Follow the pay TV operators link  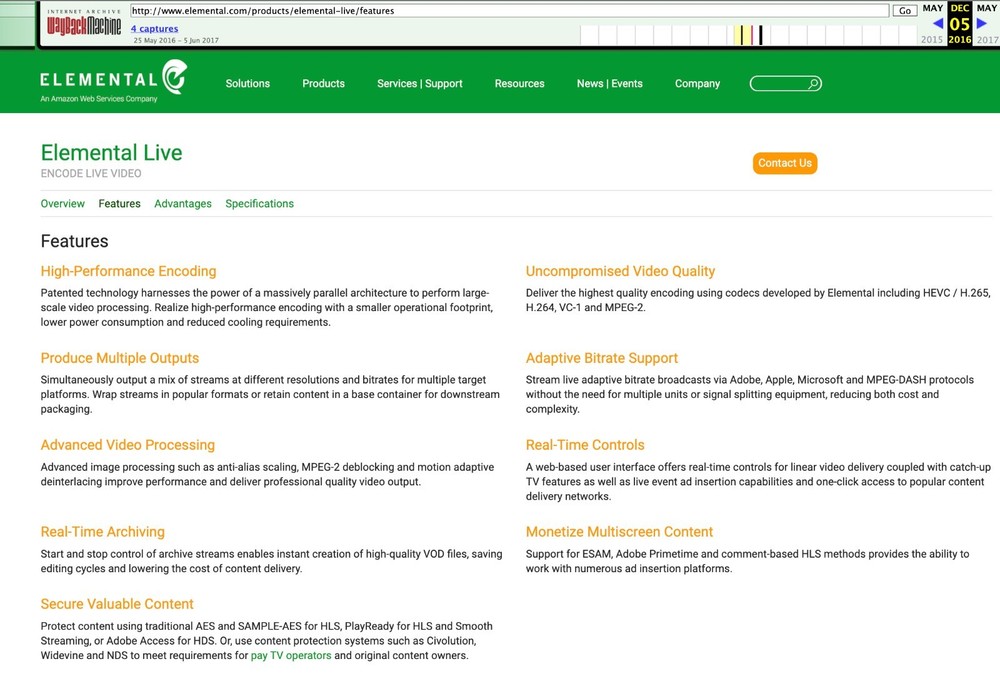tap(291, 656)
